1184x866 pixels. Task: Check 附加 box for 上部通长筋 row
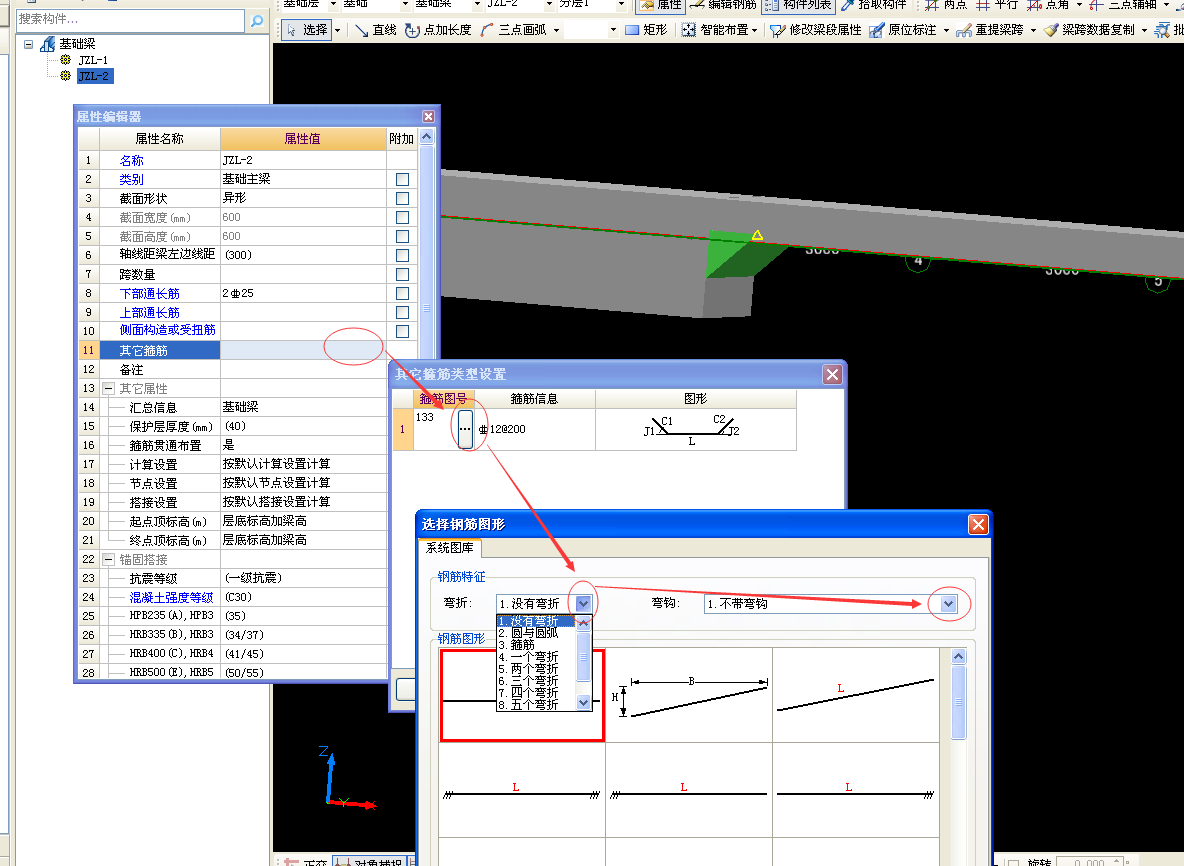click(x=402, y=313)
